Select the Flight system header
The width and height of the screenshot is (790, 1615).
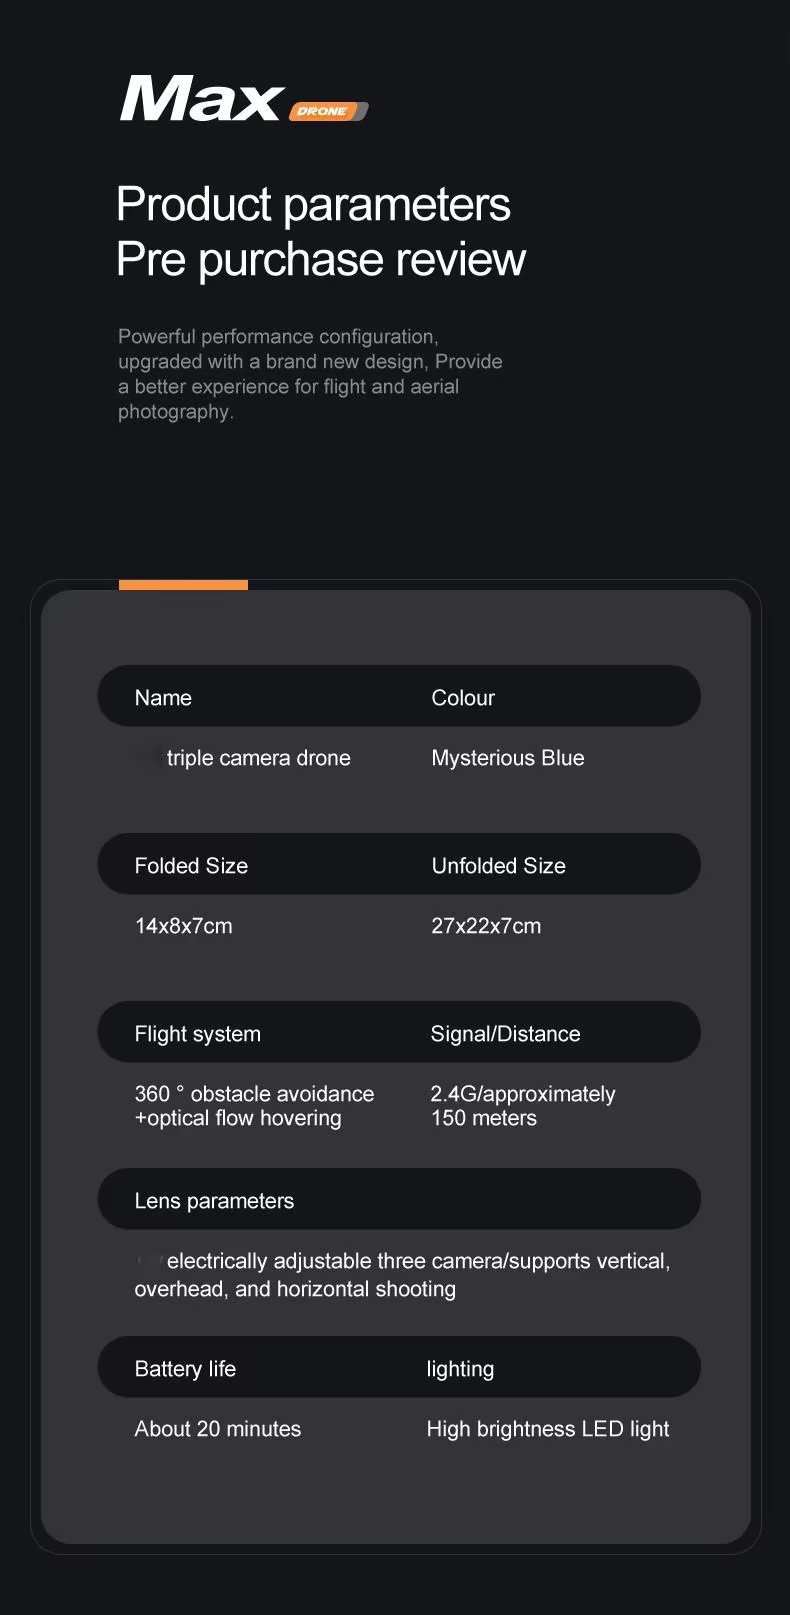[197, 1034]
